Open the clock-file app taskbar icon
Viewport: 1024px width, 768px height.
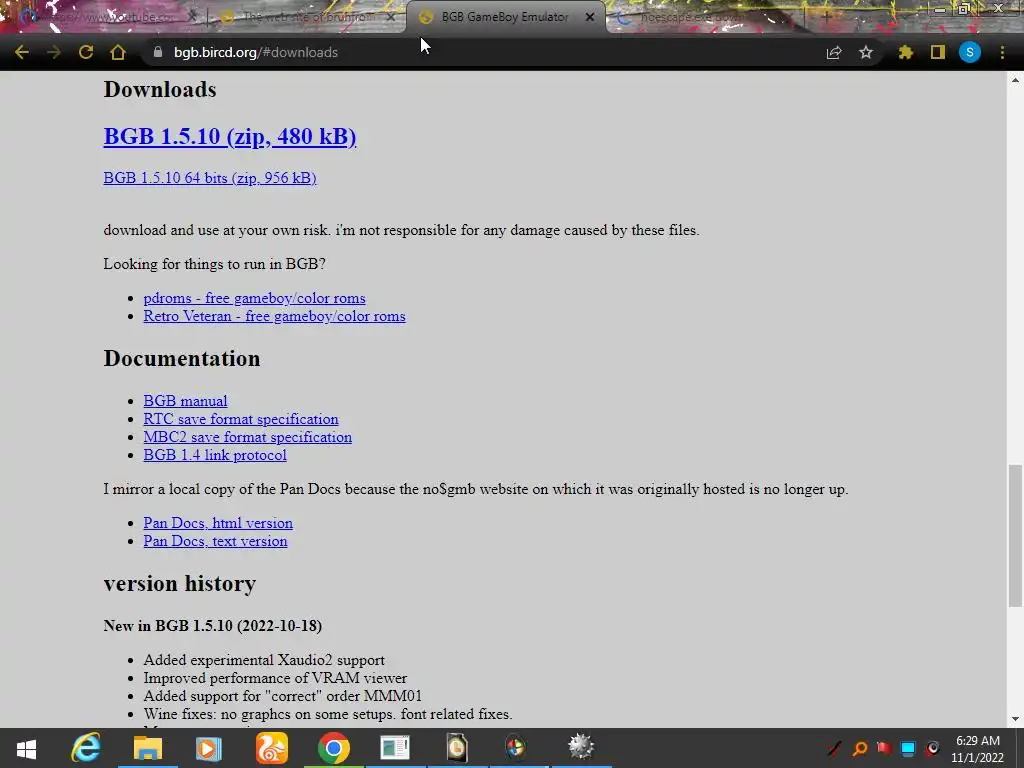pyautogui.click(x=456, y=748)
